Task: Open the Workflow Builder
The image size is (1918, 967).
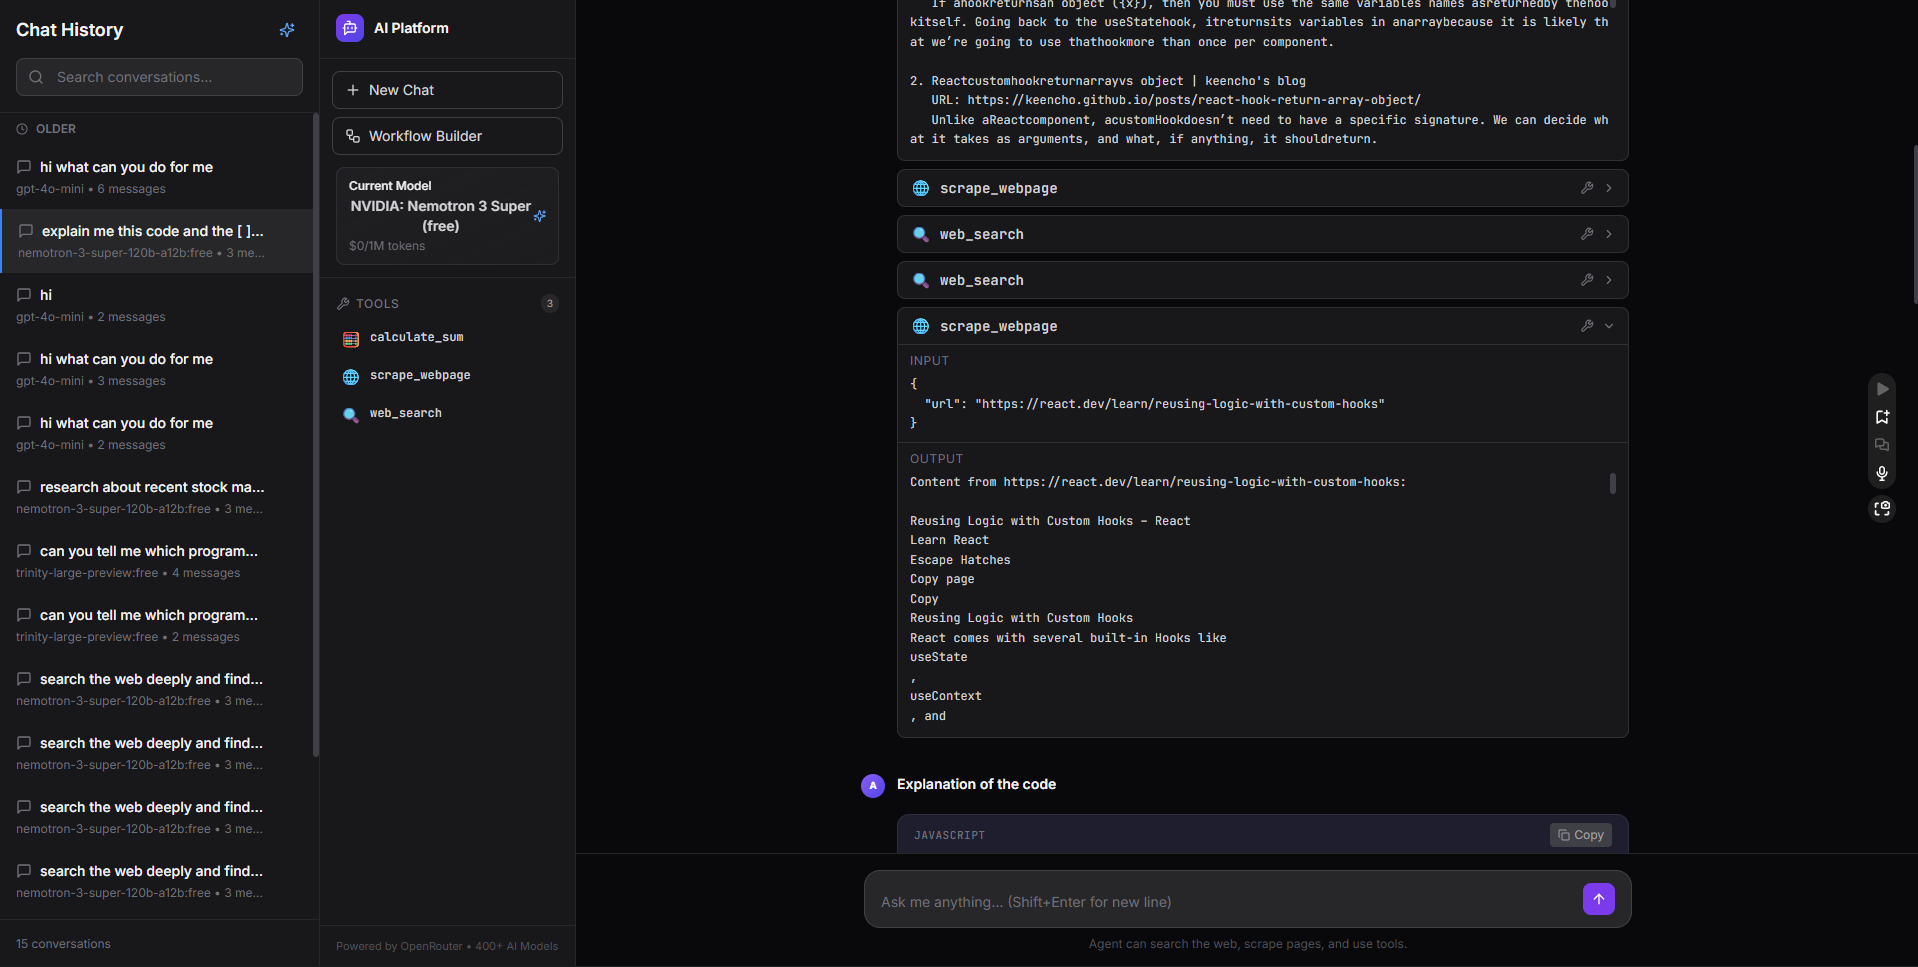Action: tap(447, 136)
